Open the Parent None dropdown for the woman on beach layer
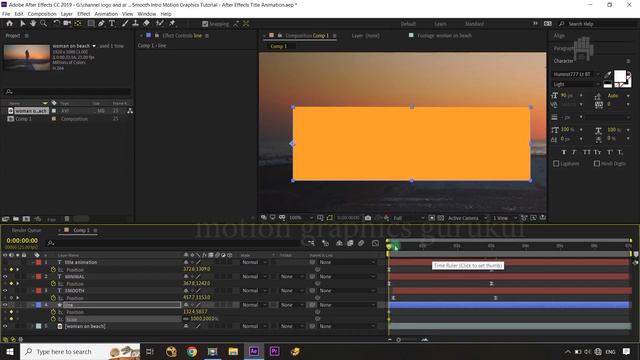640x360 pixels. point(347,326)
